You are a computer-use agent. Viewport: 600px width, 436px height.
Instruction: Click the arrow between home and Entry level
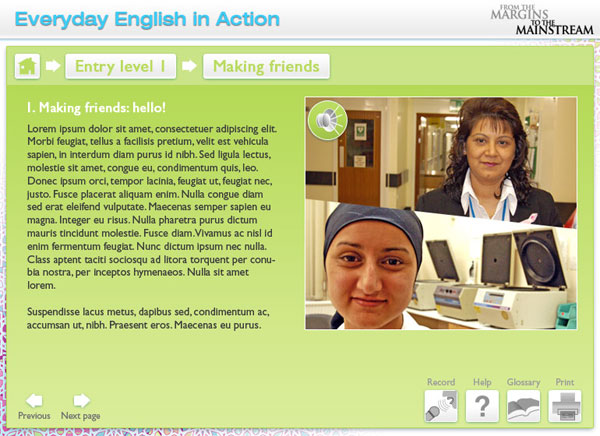click(53, 66)
